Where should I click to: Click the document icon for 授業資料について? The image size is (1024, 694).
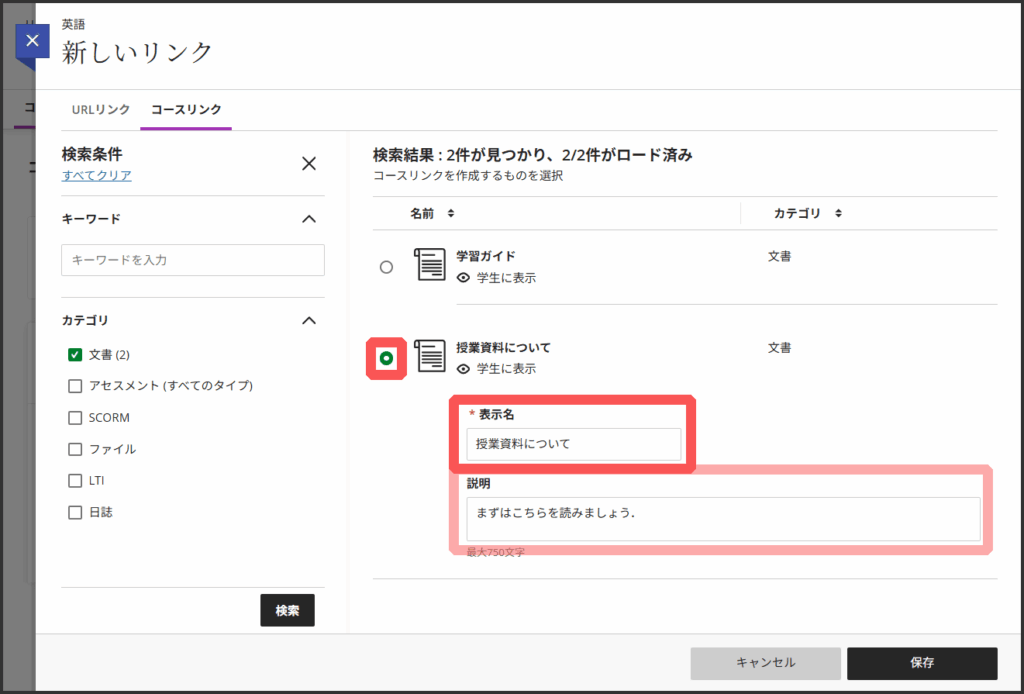(430, 356)
